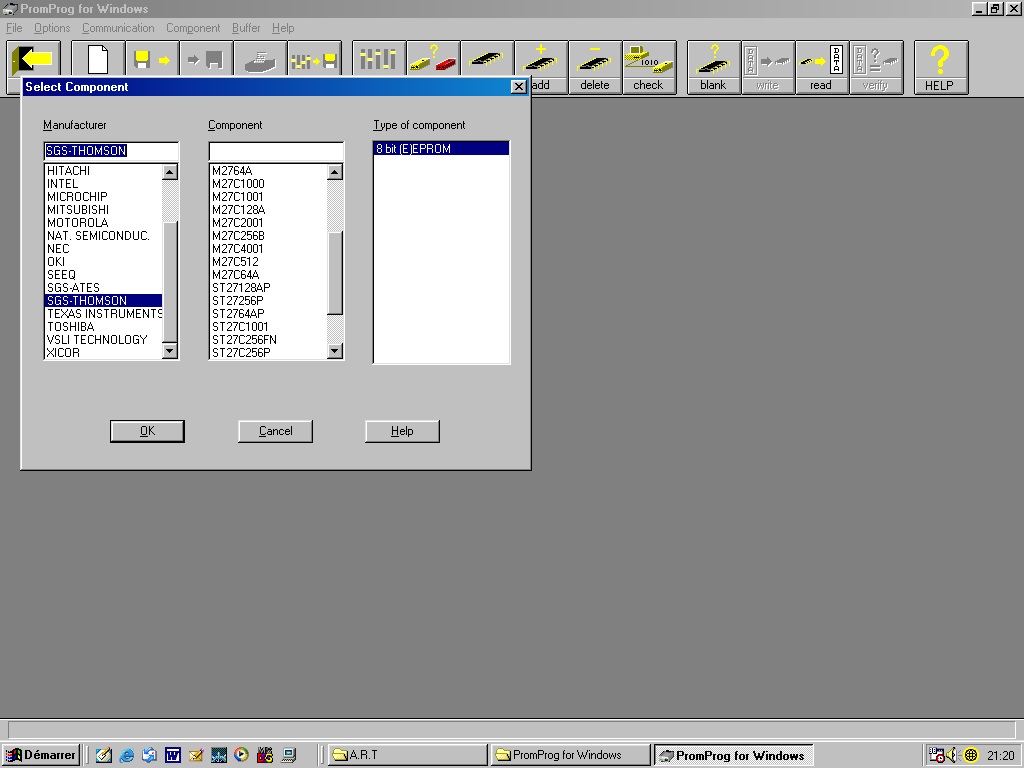The height and width of the screenshot is (768, 1024).
Task: Select MITSUBISHI manufacturer
Action: click(x=103, y=210)
